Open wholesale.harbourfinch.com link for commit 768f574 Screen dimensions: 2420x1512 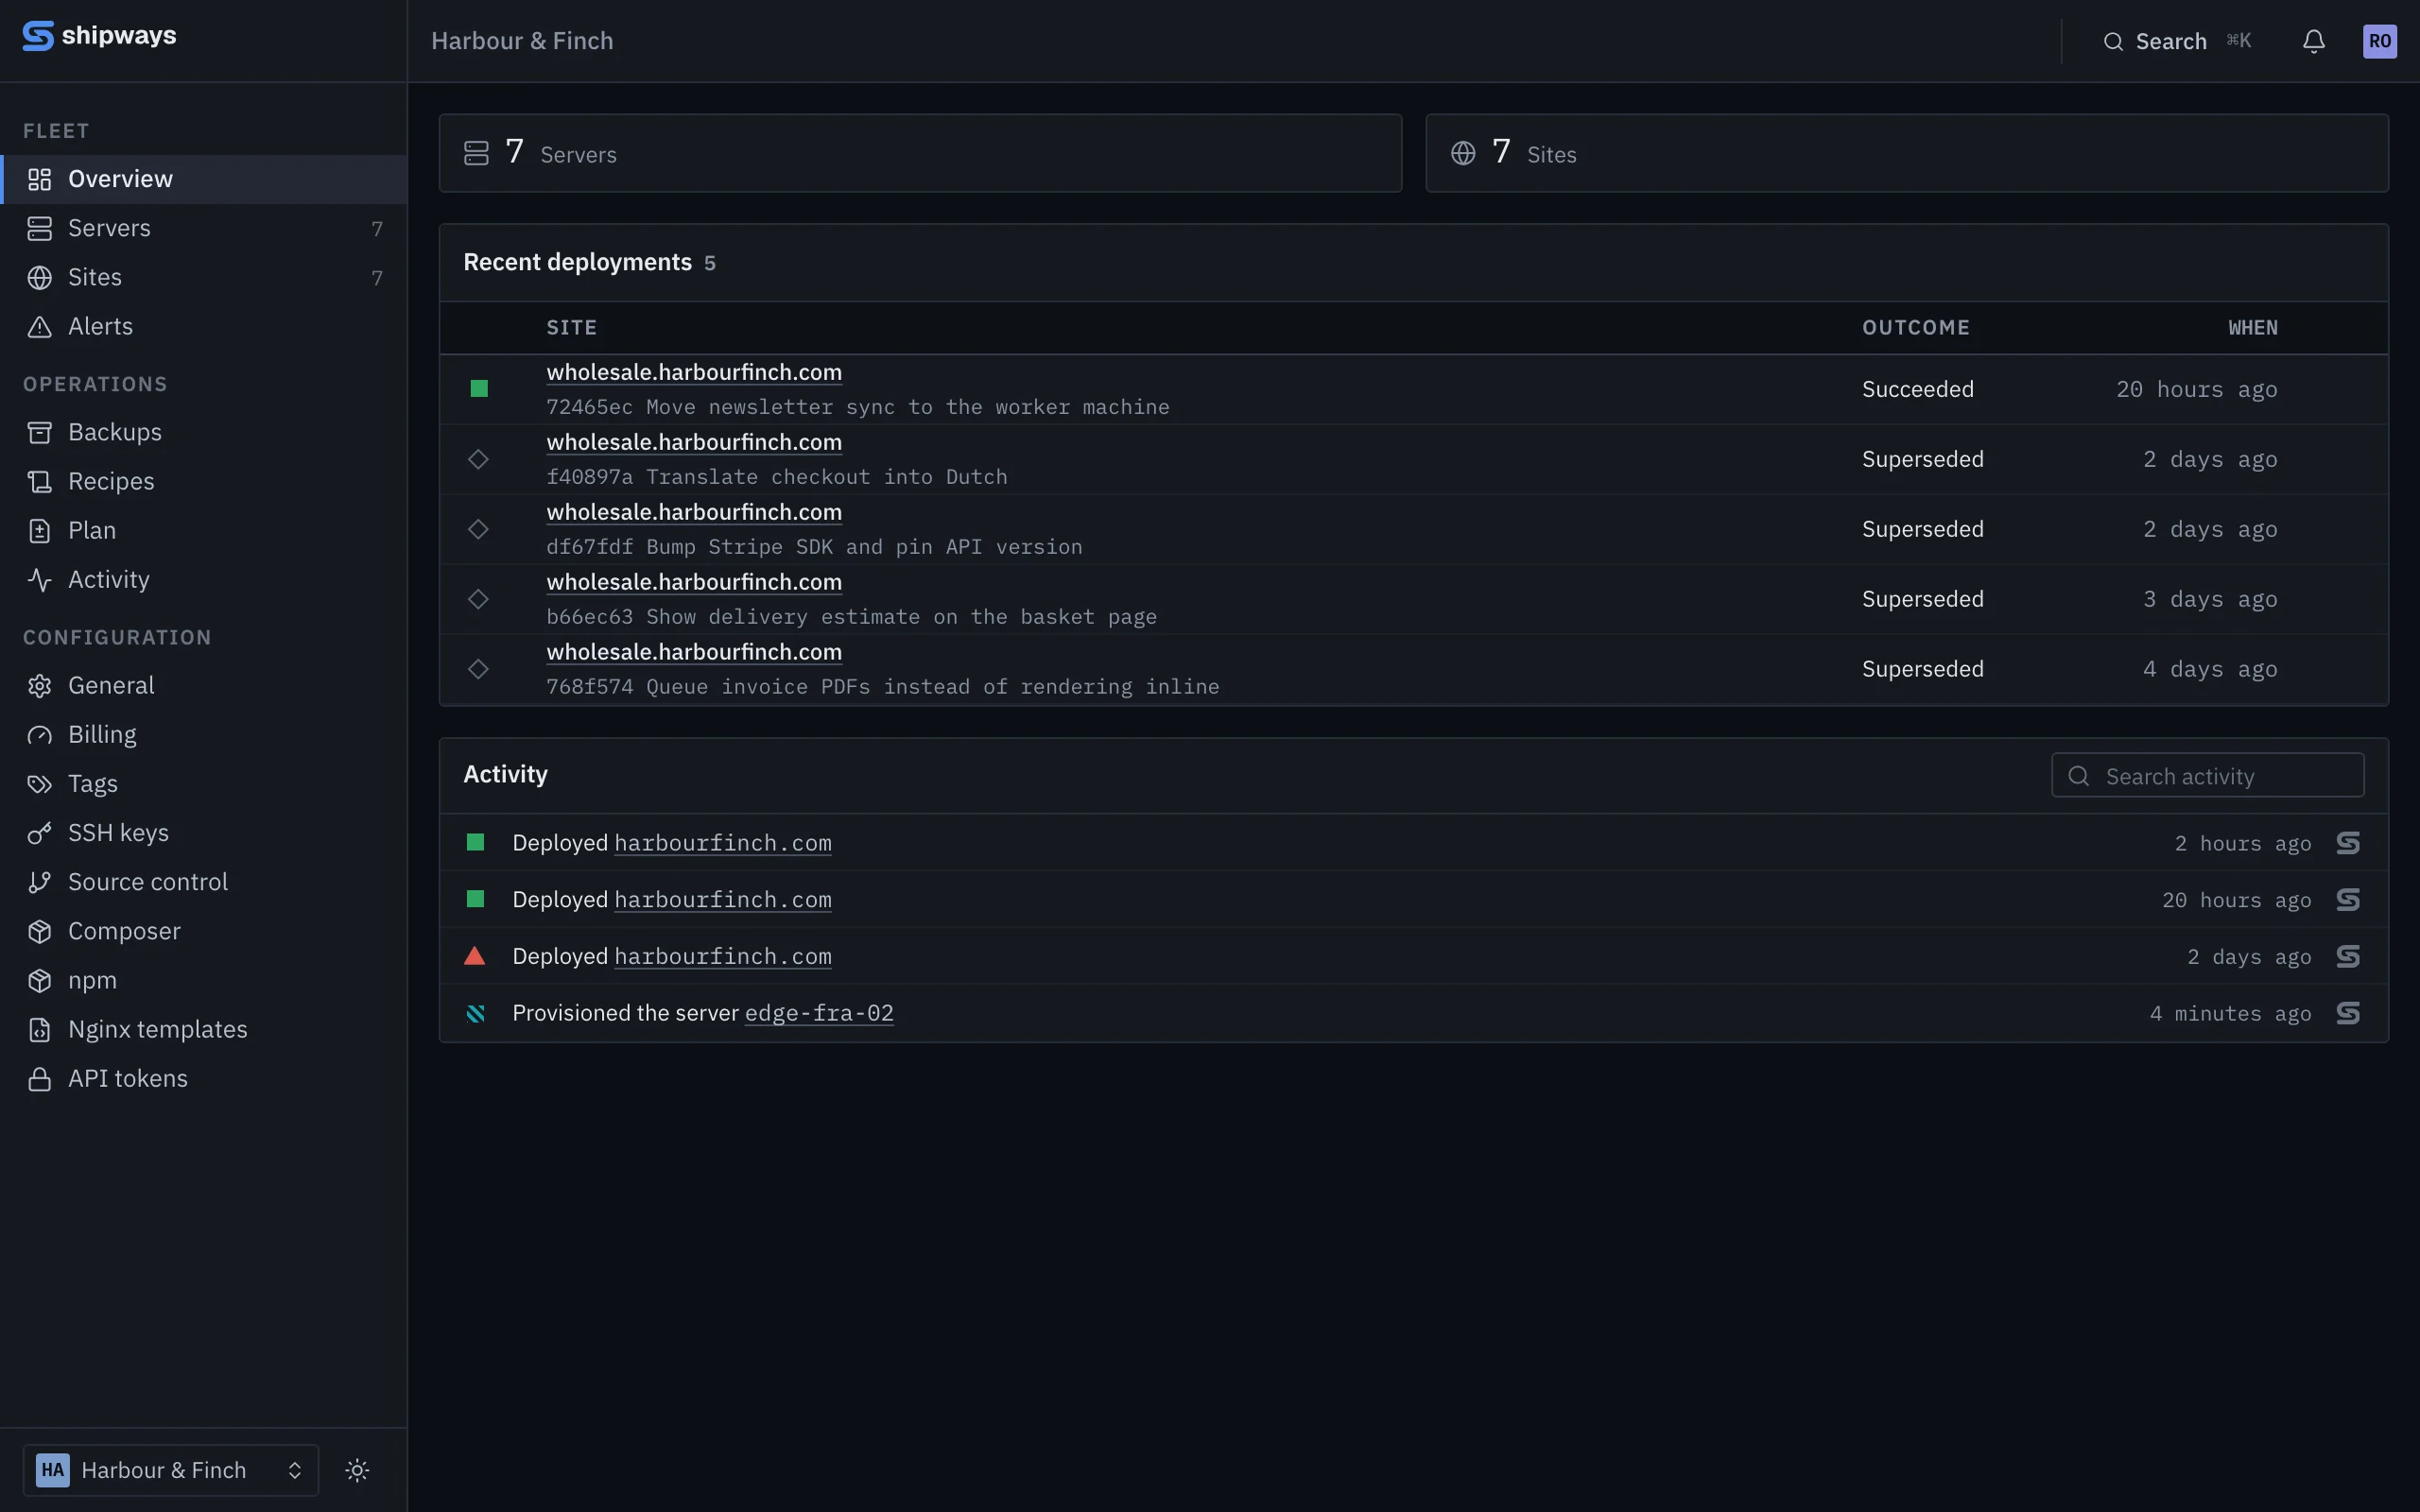(x=694, y=652)
